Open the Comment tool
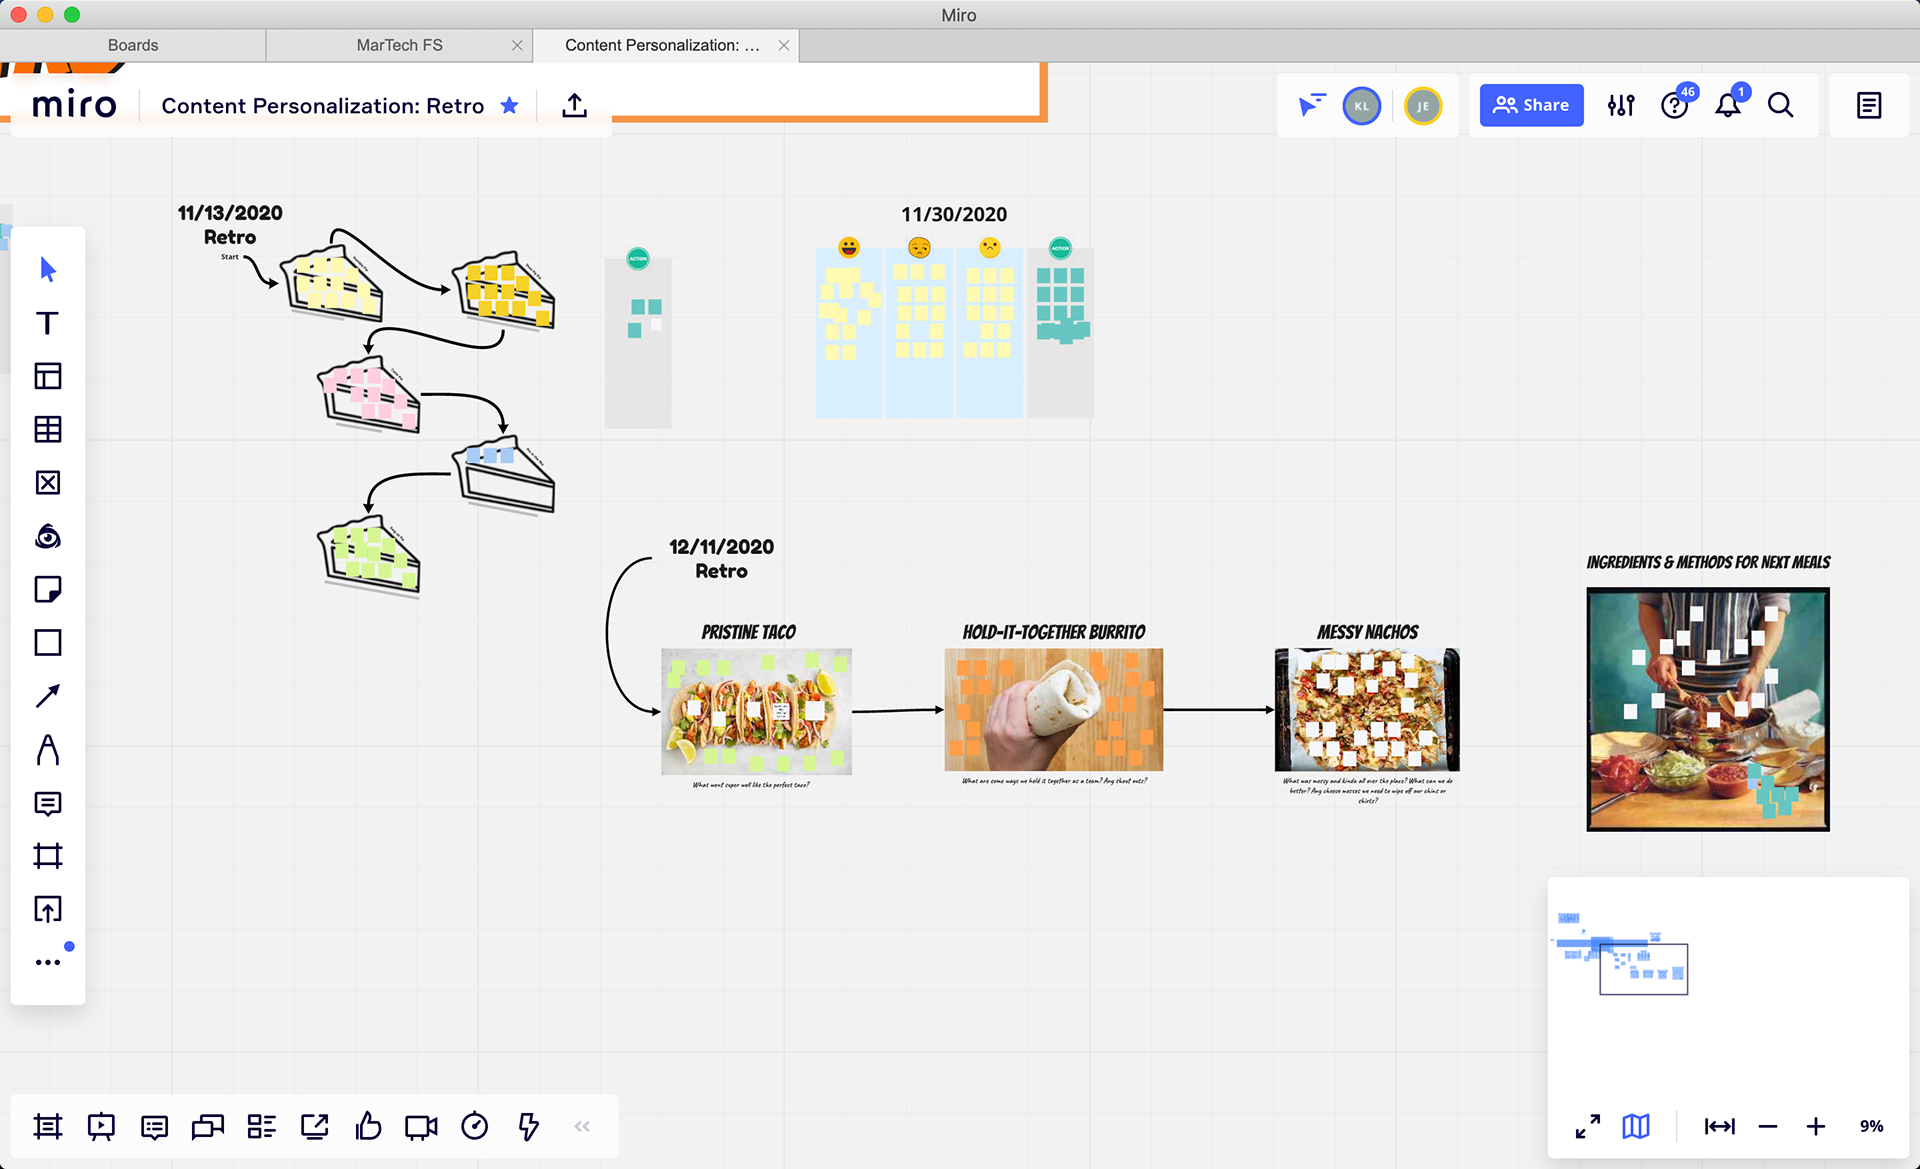The image size is (1920, 1169). click(x=47, y=803)
